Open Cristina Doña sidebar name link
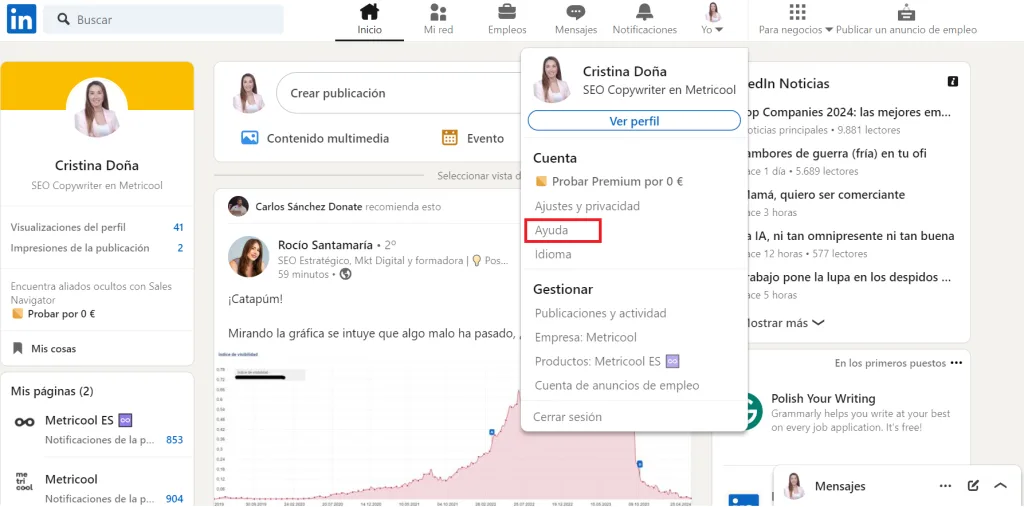The height and width of the screenshot is (507, 1024). click(97, 165)
